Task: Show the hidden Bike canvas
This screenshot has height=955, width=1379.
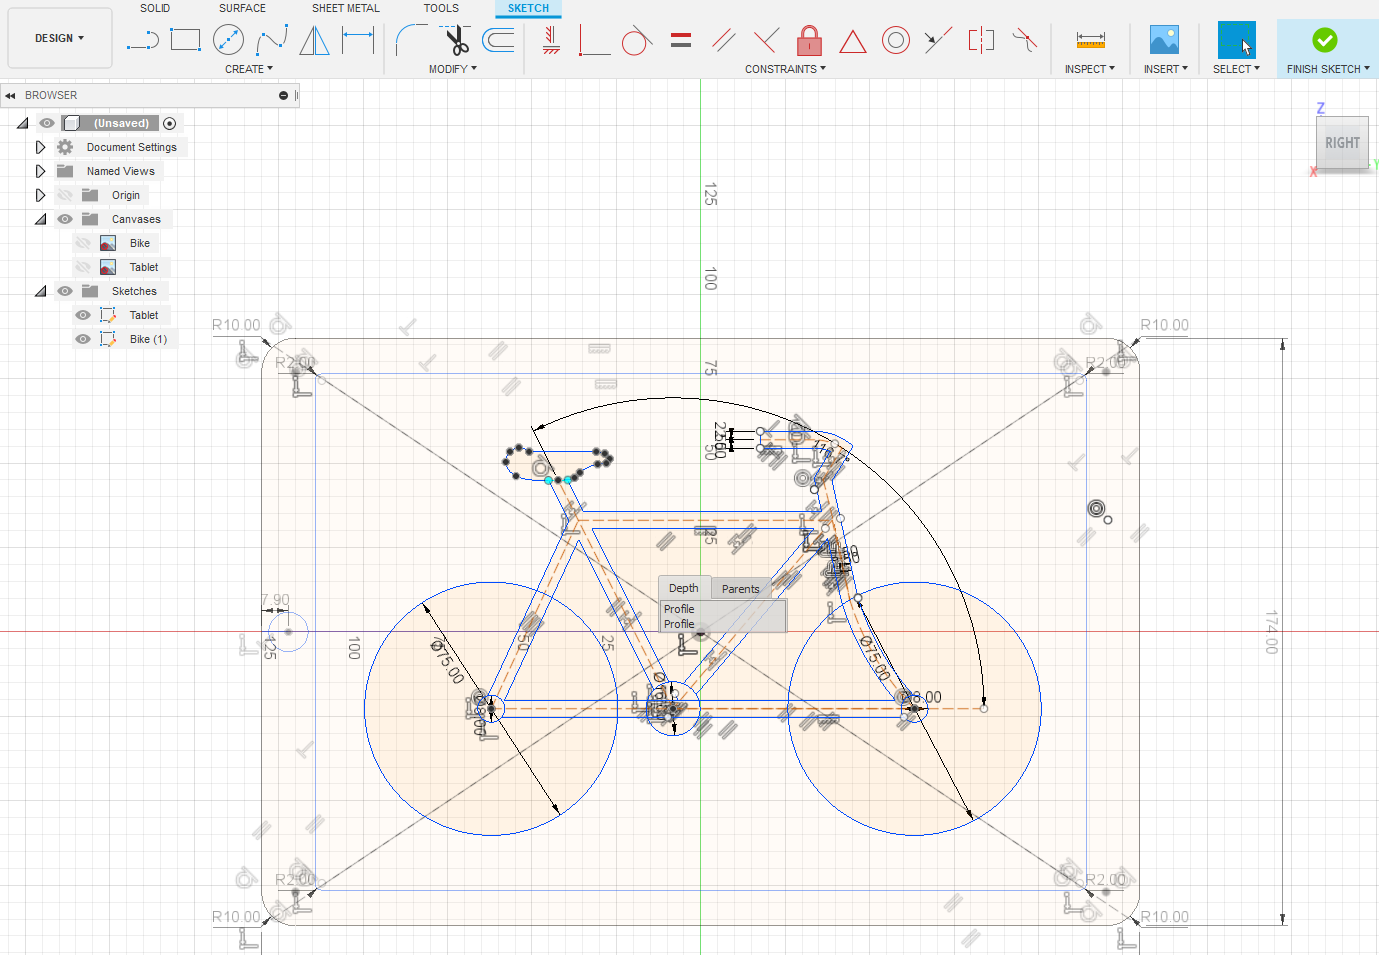Action: (83, 243)
